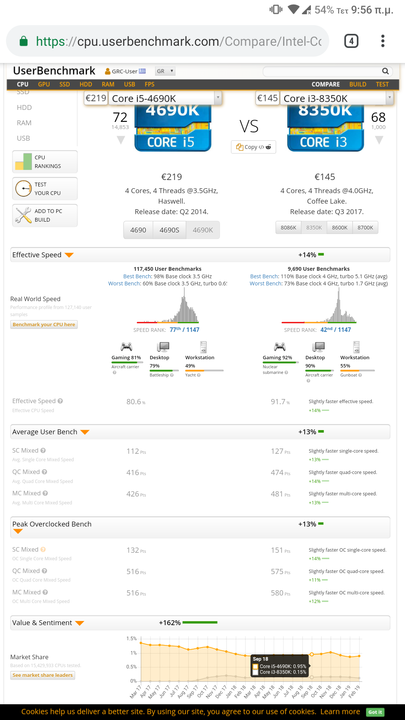Image resolution: width=405 pixels, height=720 pixels.
Task: Open Chrome's three-dot overflow menu
Action: tap(382, 41)
